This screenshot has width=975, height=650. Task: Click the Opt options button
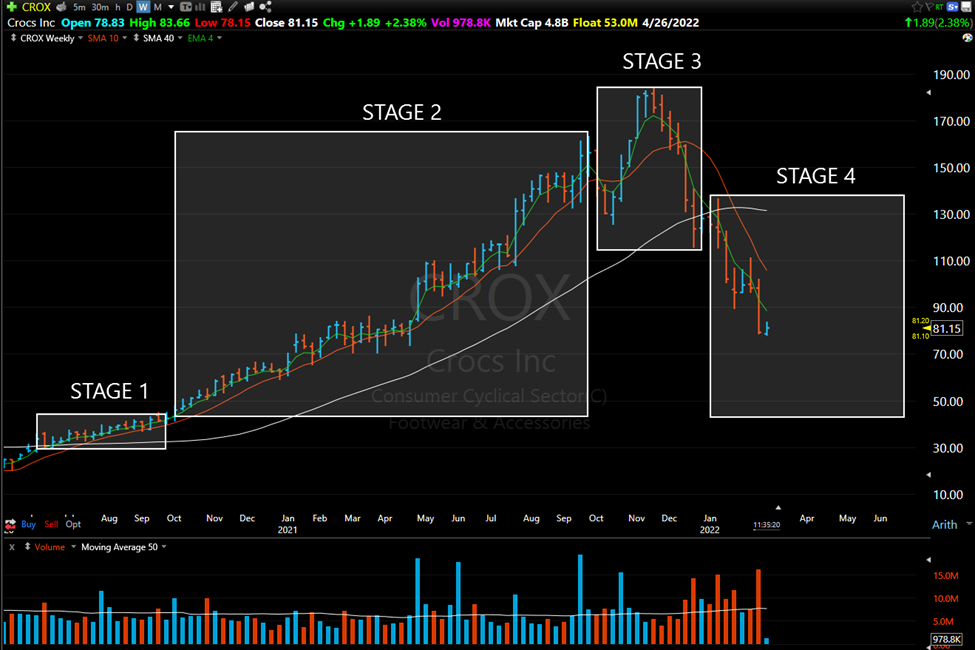click(73, 524)
